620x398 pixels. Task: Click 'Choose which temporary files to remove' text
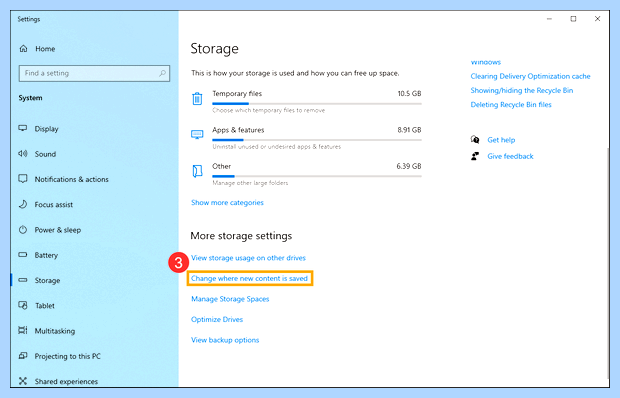point(268,110)
